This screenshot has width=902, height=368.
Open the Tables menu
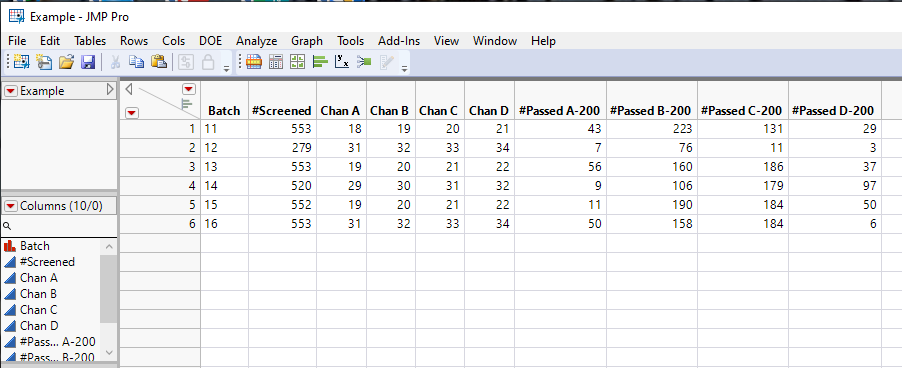(90, 41)
